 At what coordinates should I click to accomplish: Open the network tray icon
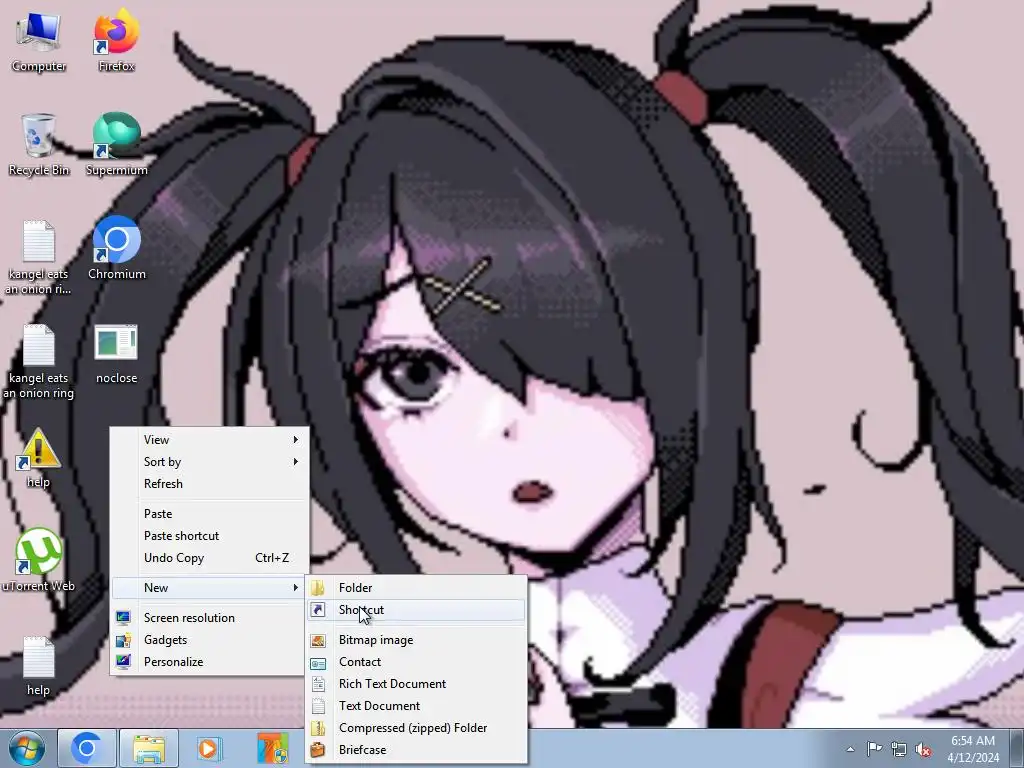coord(899,749)
